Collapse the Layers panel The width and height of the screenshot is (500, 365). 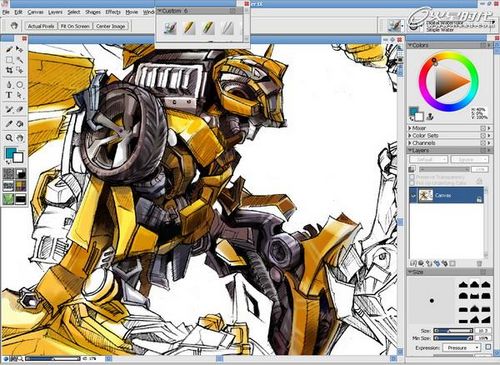410,150
